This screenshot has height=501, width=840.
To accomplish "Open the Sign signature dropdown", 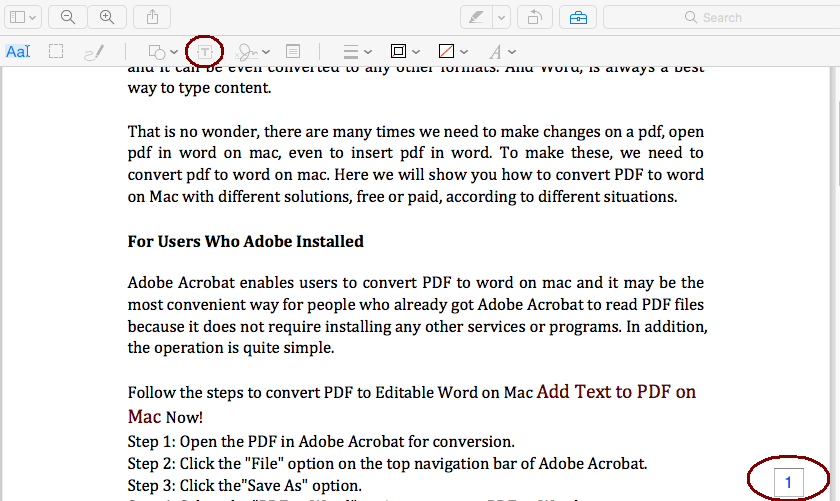I will click(x=252, y=52).
